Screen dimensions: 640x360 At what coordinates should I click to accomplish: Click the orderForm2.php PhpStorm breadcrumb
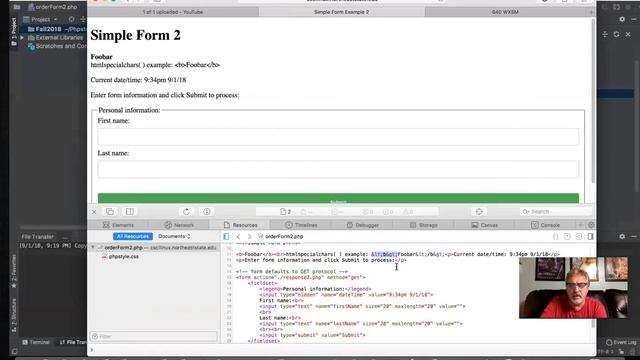tap(53, 7)
